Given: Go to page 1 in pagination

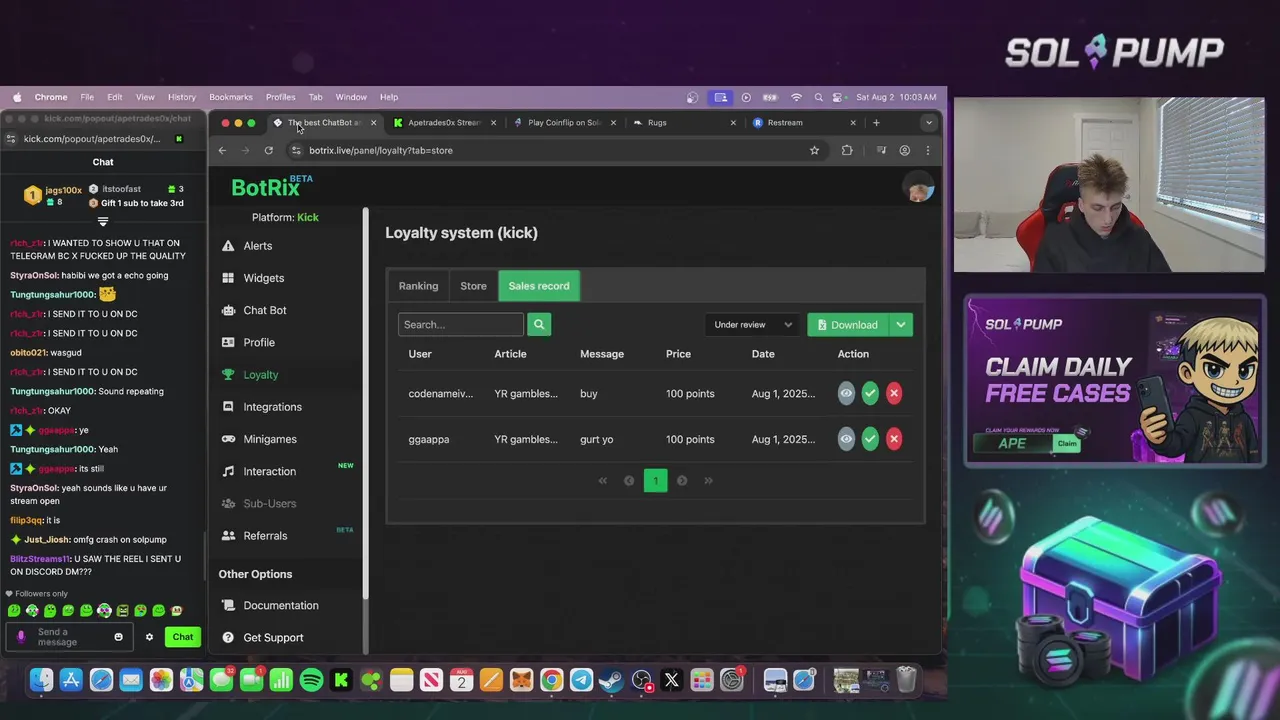Looking at the screenshot, I should pos(655,481).
